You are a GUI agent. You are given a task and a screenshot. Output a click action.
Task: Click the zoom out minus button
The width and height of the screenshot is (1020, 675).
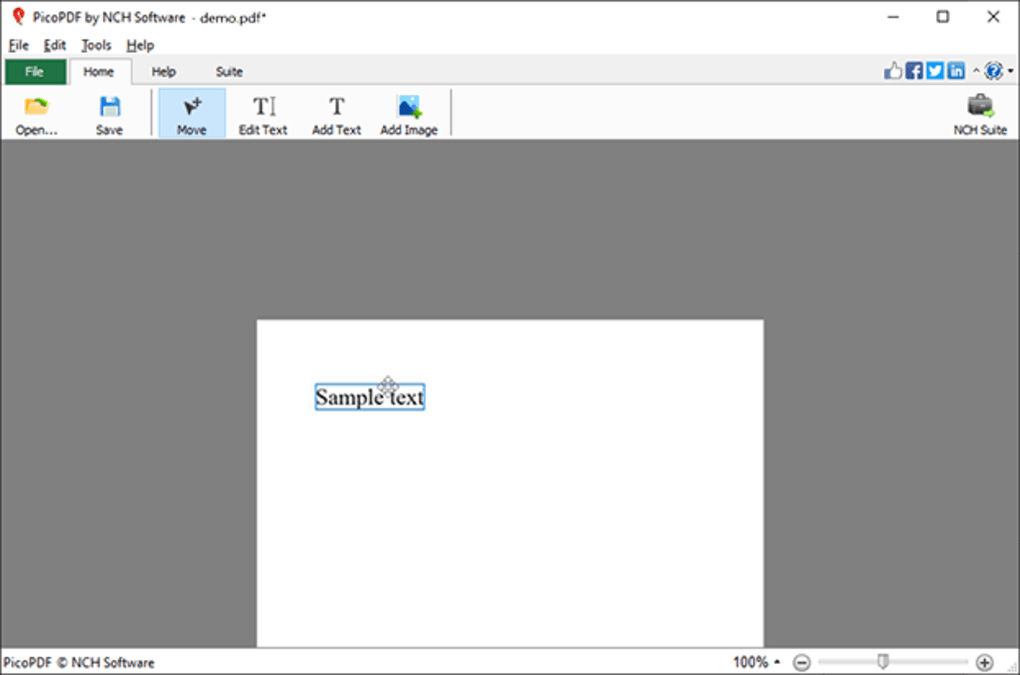coord(802,662)
